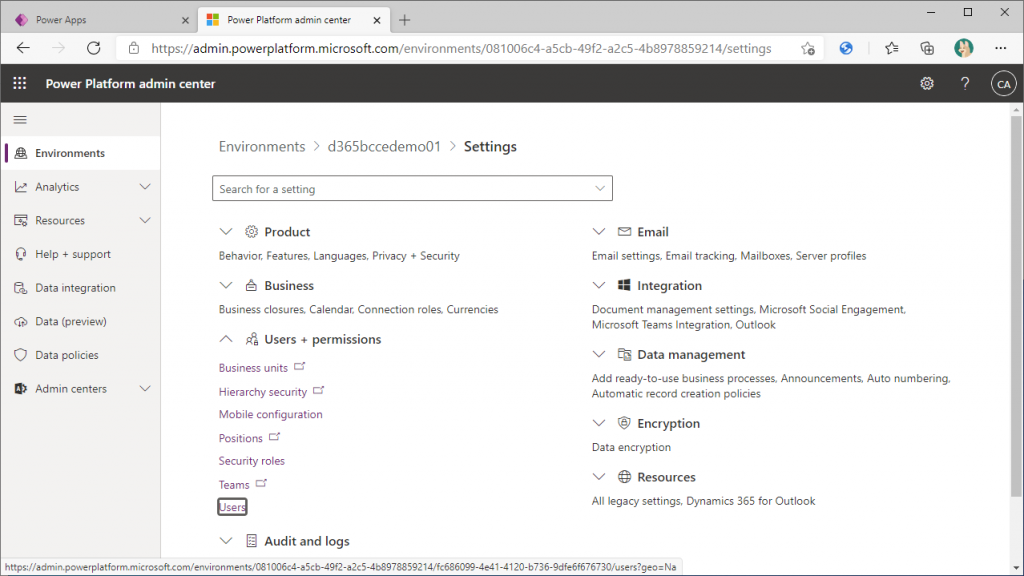Expand the Analytics navigation group

[x=145, y=187]
